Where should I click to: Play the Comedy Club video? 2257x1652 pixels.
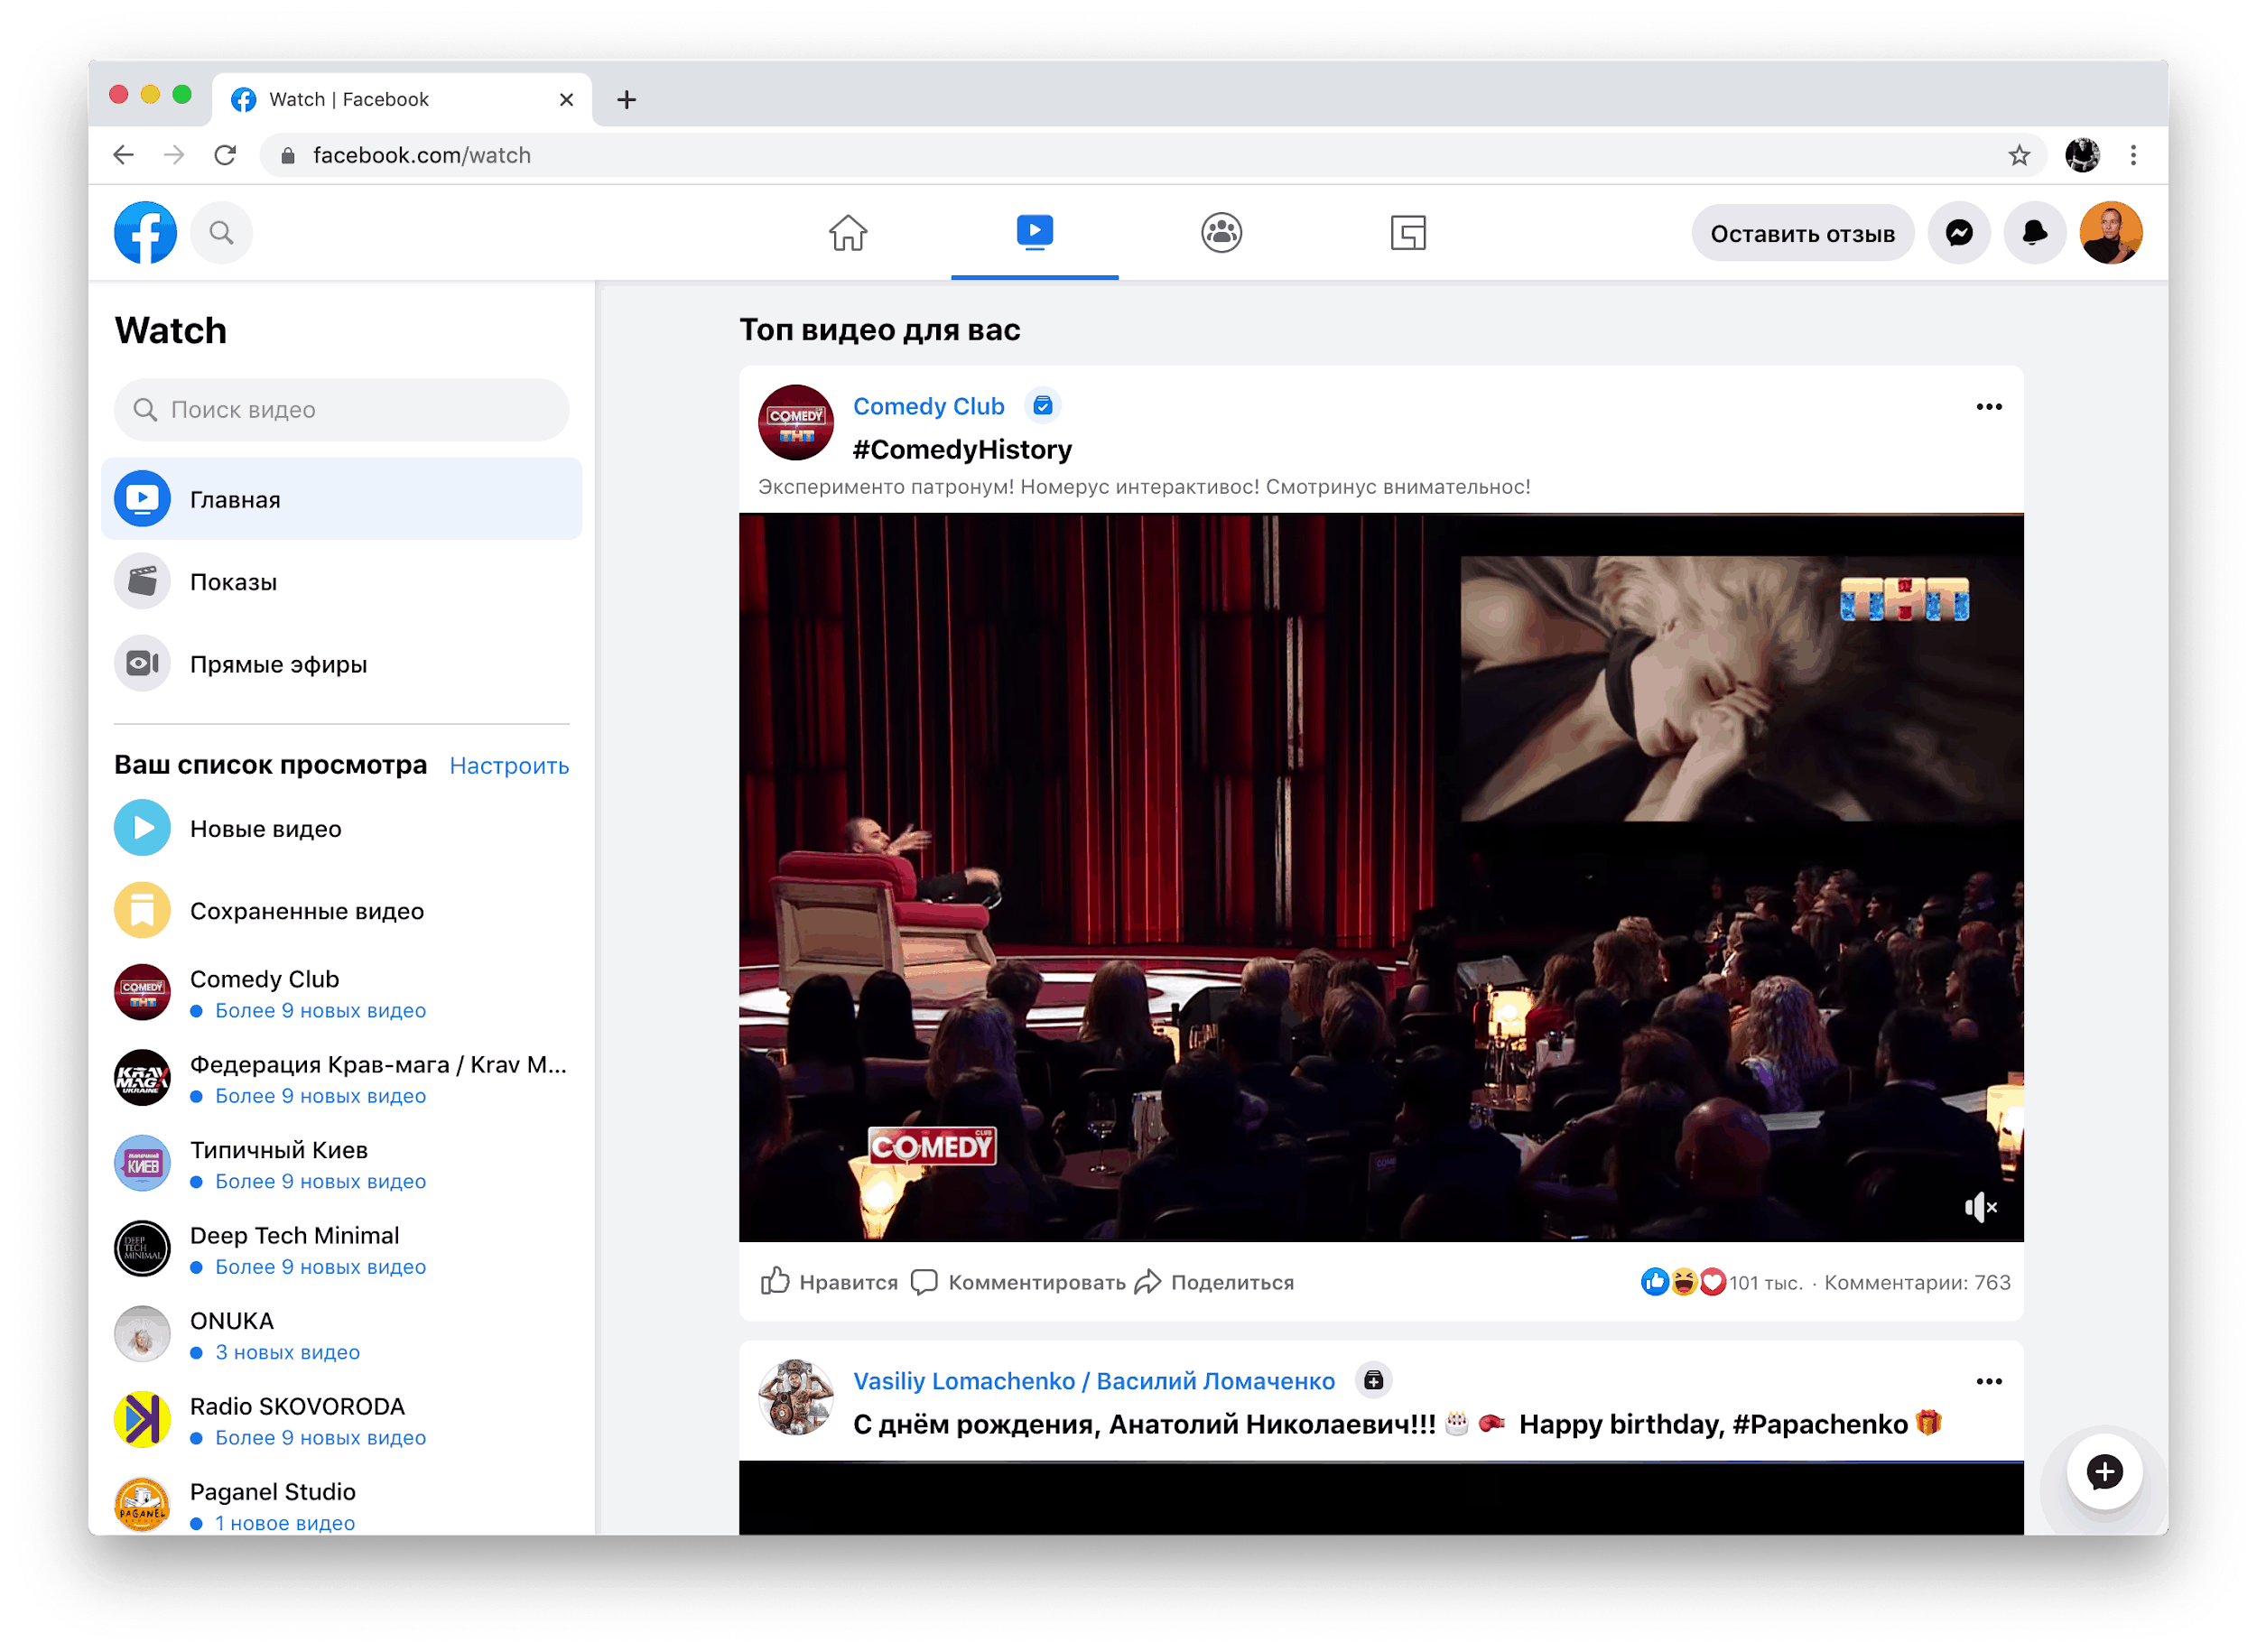pos(1381,878)
